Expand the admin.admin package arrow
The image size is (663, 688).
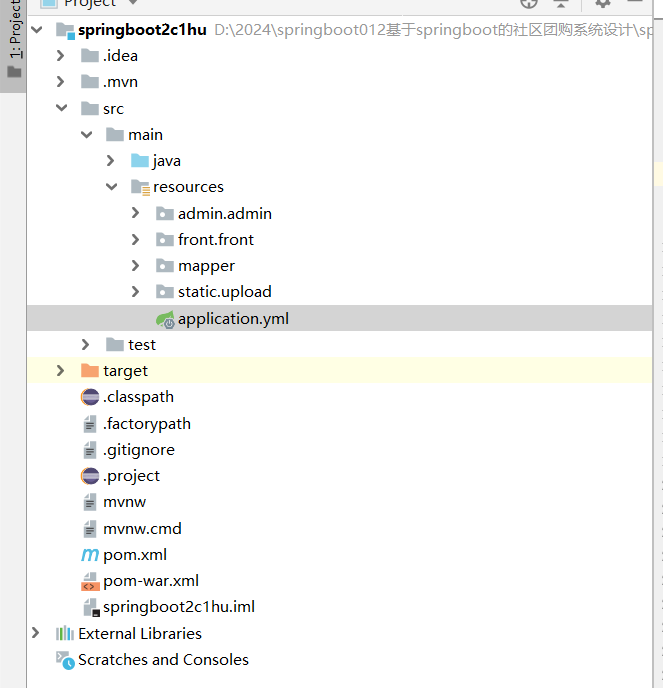136,213
